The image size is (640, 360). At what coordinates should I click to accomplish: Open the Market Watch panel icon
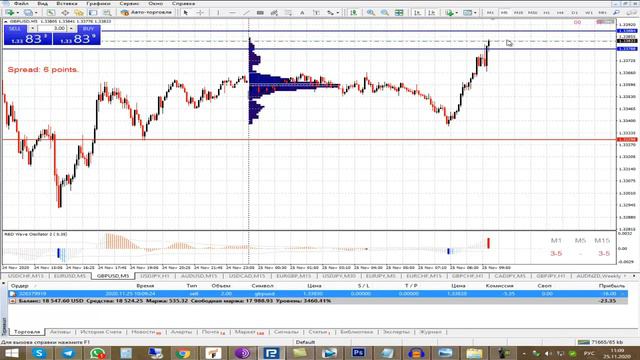point(51,13)
